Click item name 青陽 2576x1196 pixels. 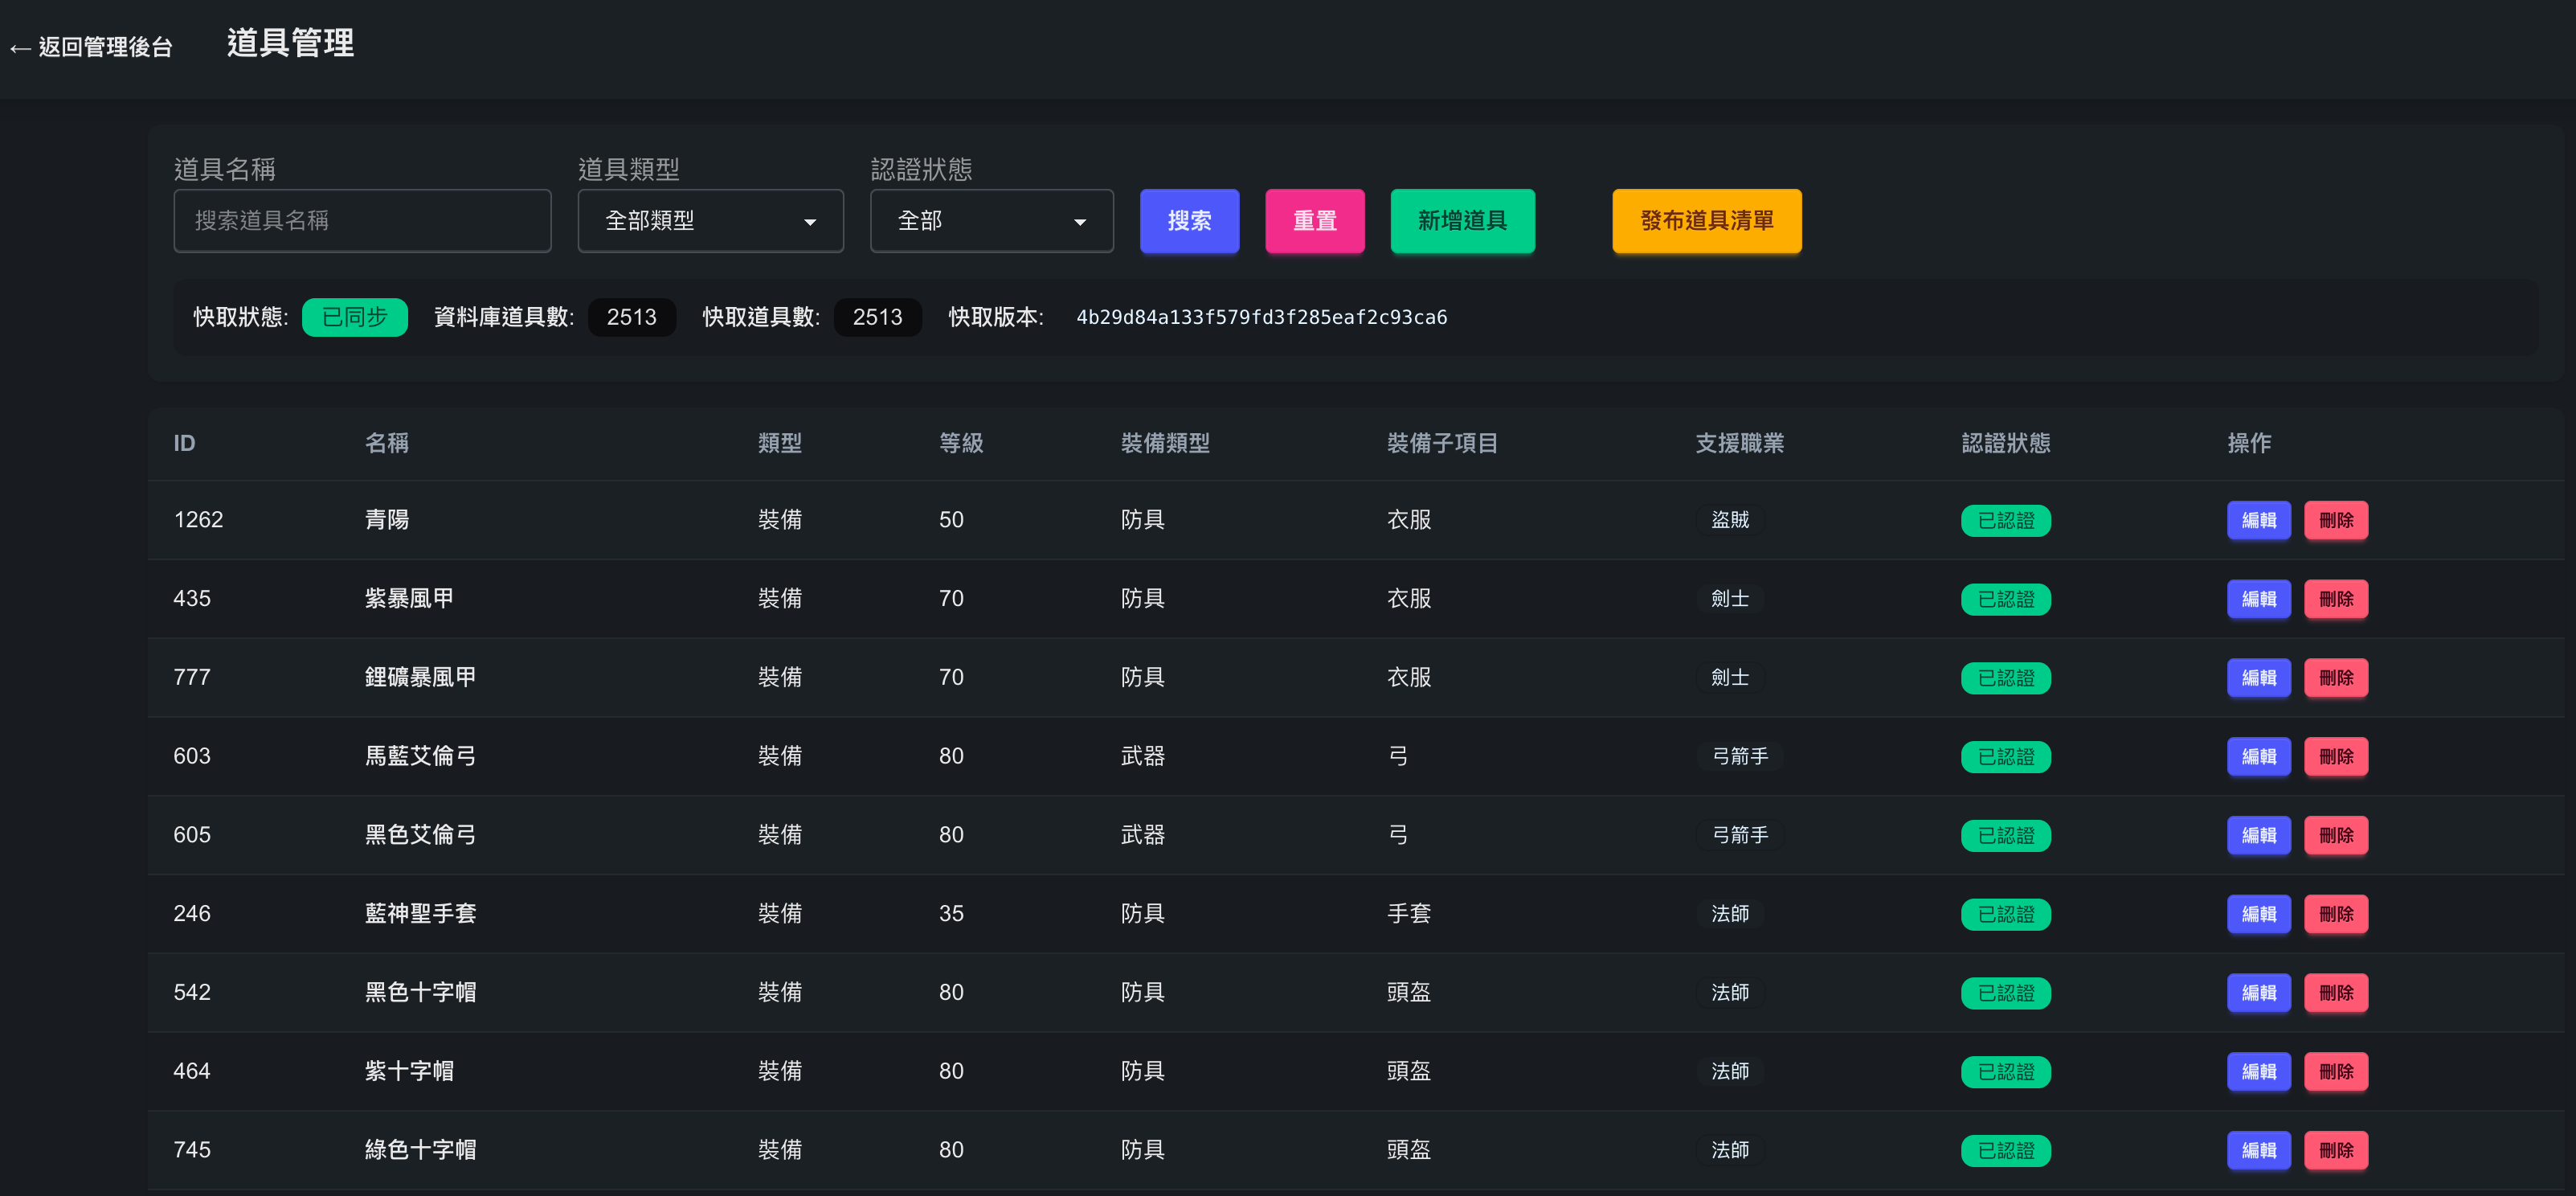pos(386,520)
